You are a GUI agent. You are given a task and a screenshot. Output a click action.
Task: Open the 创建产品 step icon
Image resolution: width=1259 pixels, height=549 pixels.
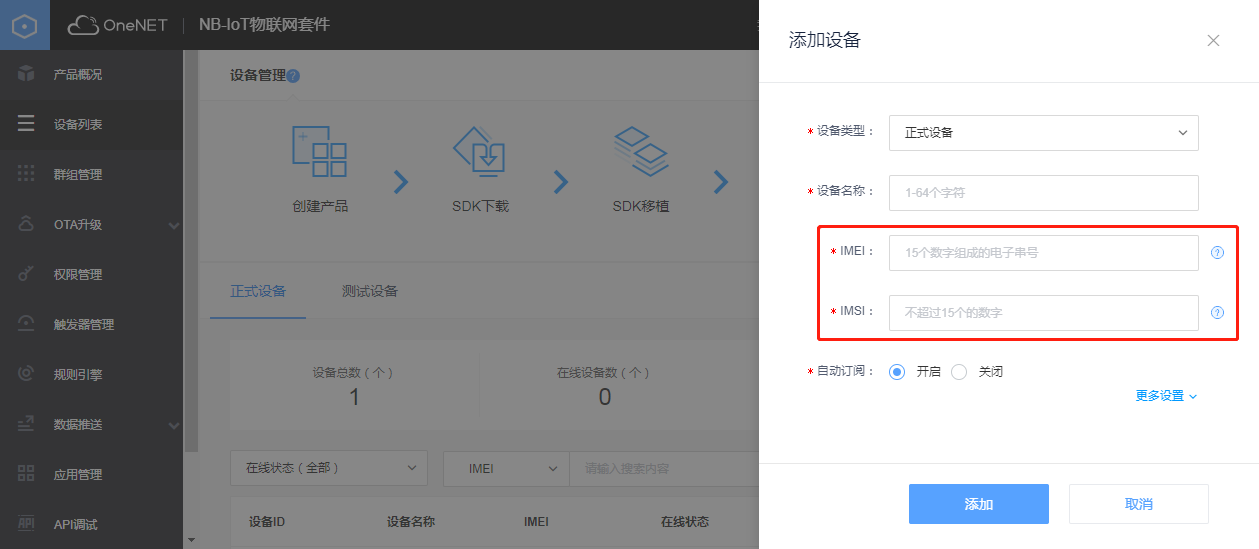(319, 152)
